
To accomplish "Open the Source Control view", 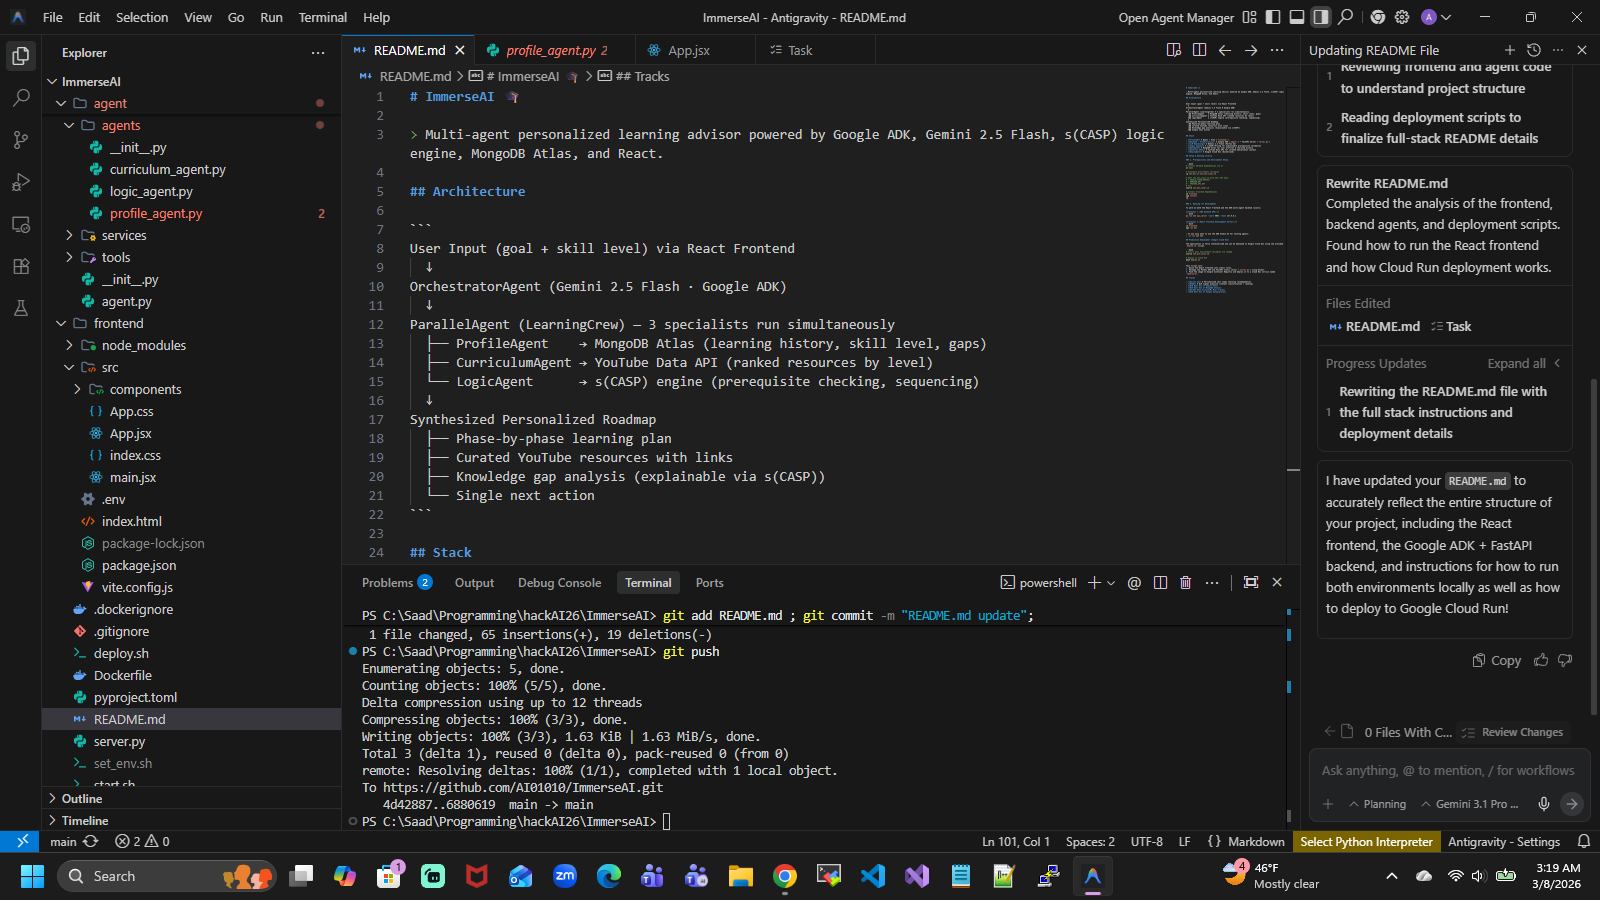I will tap(21, 140).
